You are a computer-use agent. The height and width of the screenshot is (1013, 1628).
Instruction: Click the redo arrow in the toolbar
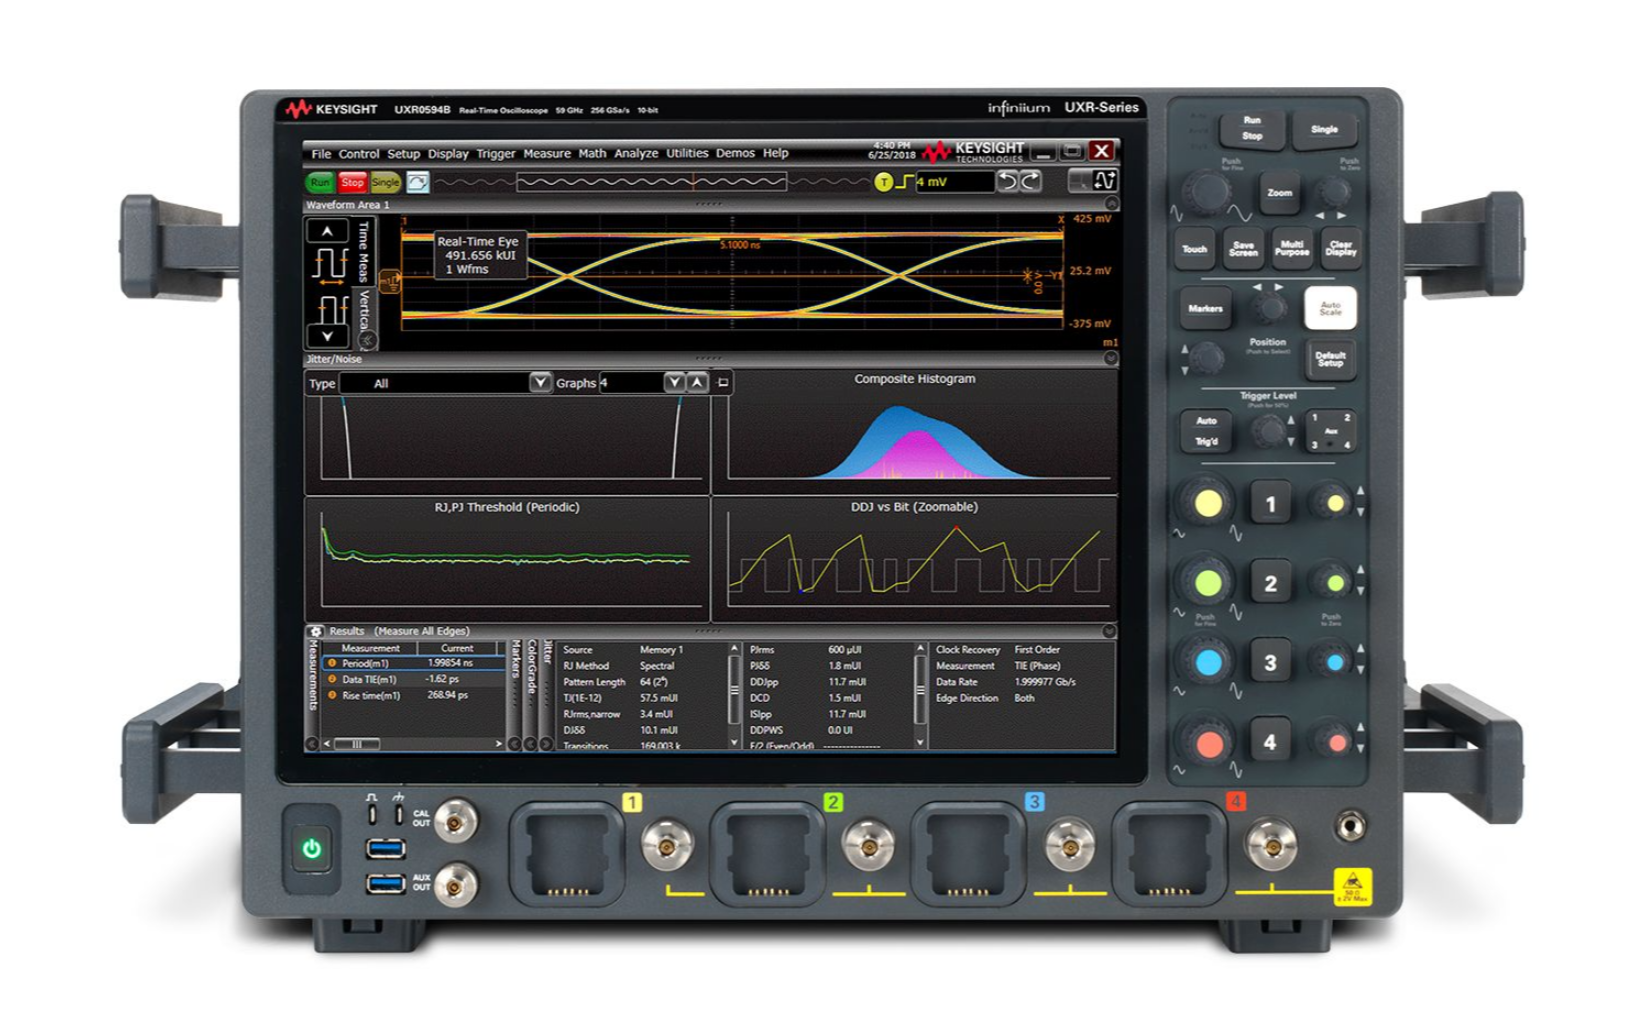click(x=1030, y=181)
